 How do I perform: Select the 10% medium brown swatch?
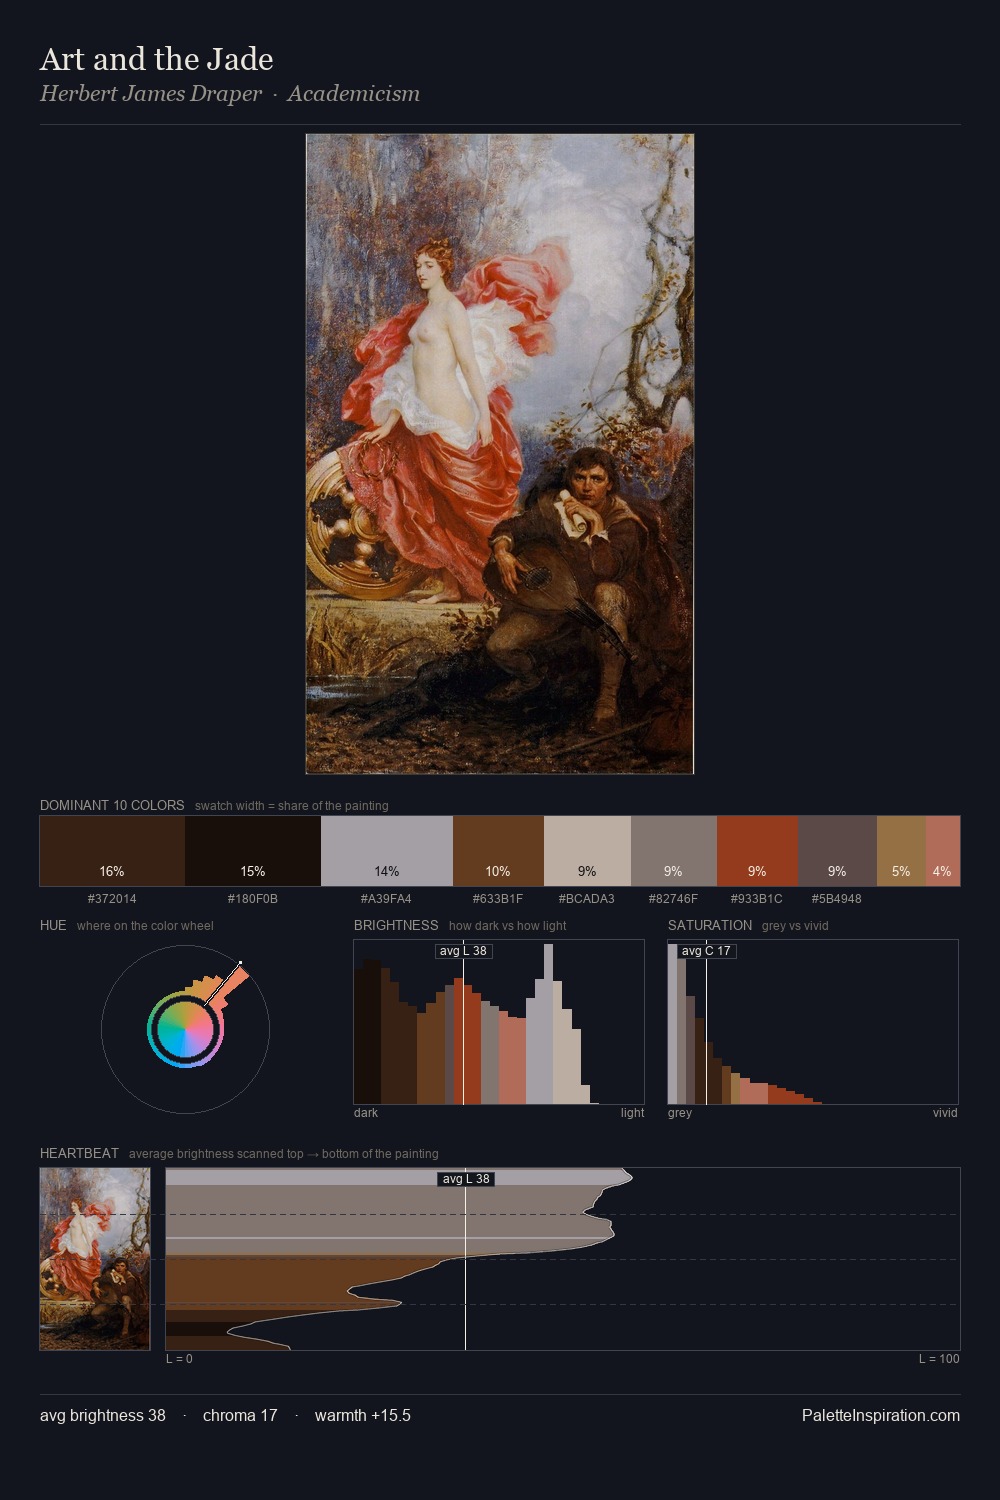tap(498, 851)
